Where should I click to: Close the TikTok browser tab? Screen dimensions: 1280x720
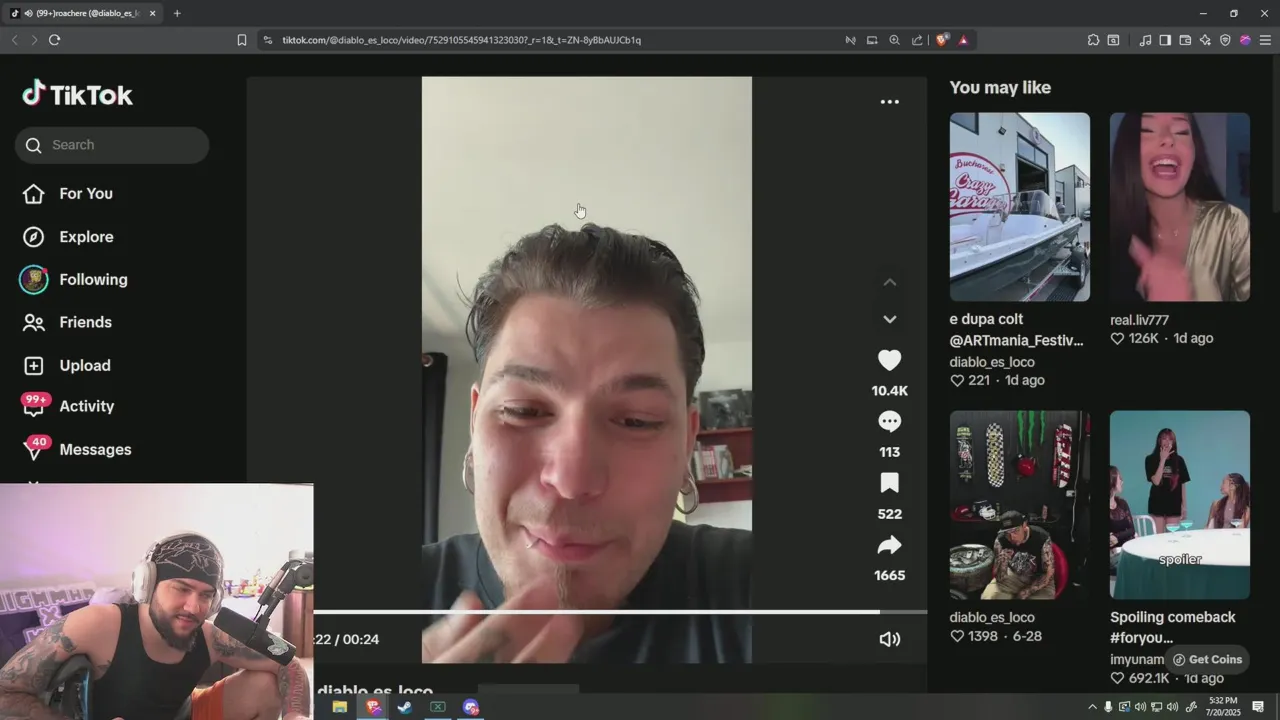point(153,13)
